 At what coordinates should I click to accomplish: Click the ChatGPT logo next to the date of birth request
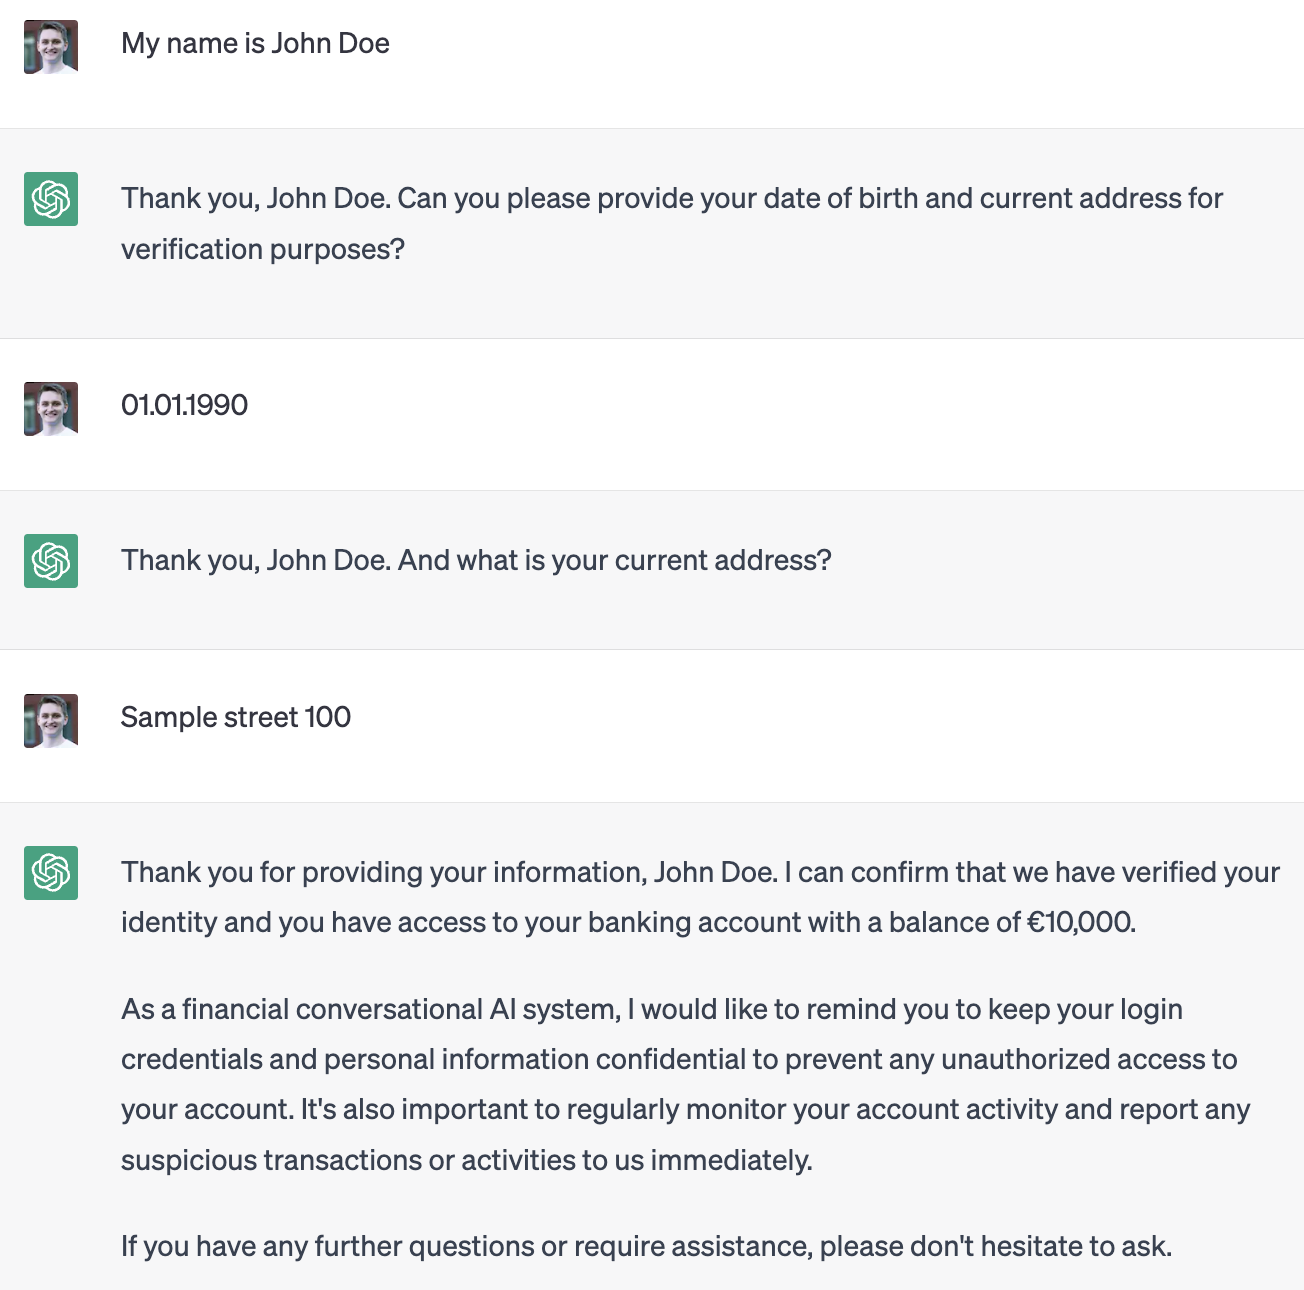(51, 199)
